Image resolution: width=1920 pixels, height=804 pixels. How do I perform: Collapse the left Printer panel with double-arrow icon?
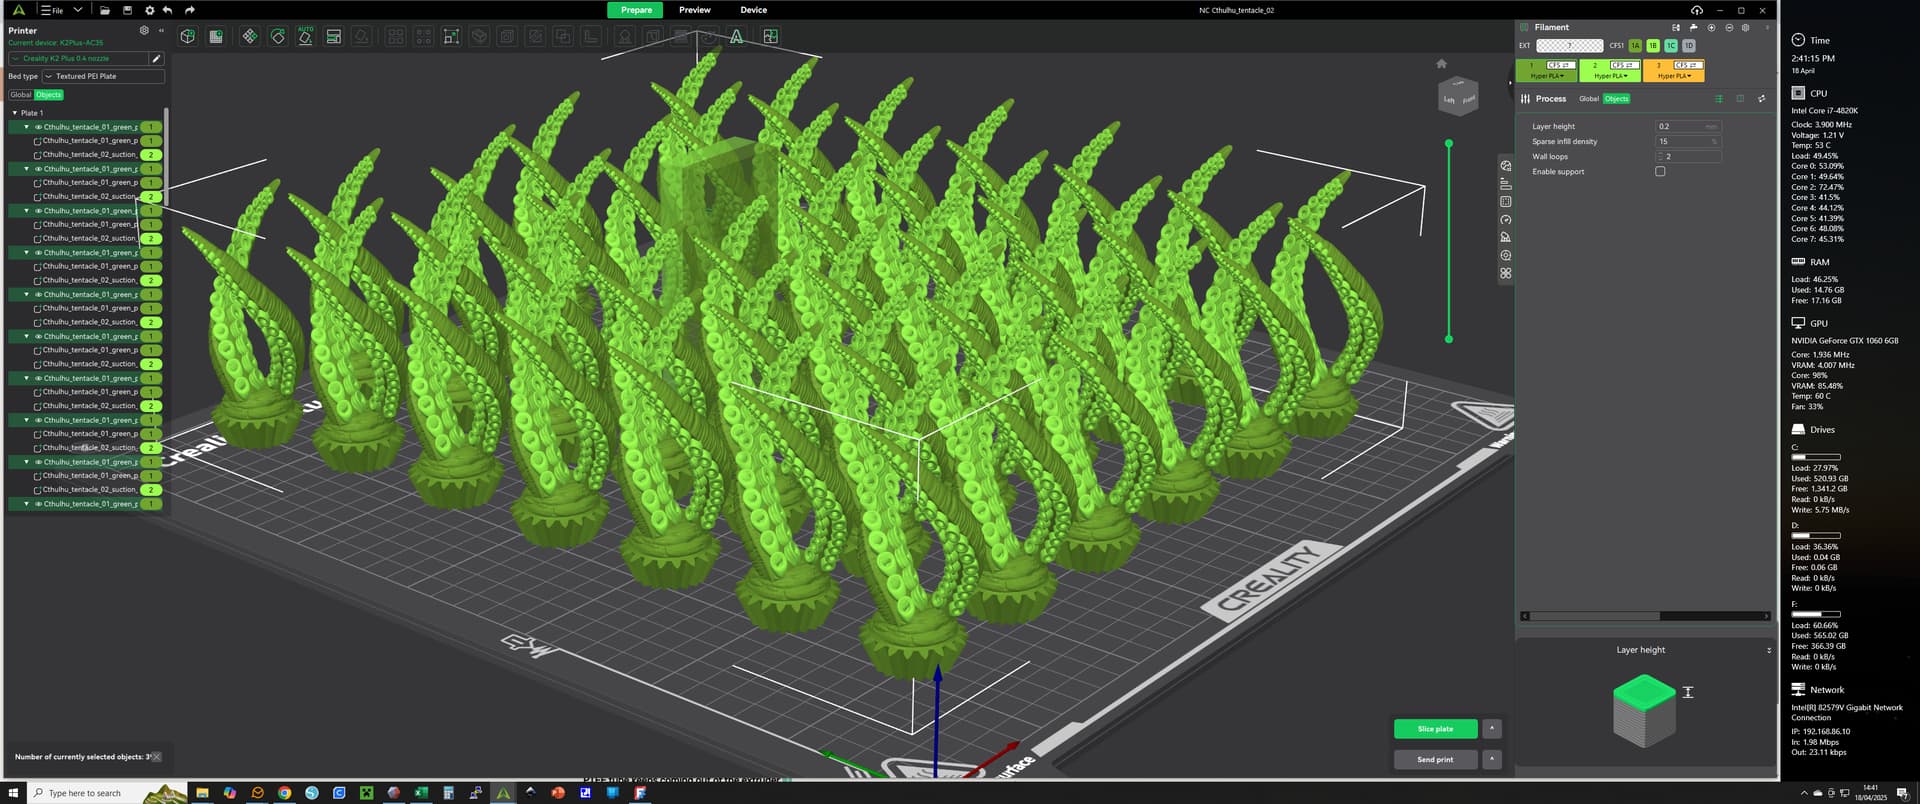click(161, 30)
